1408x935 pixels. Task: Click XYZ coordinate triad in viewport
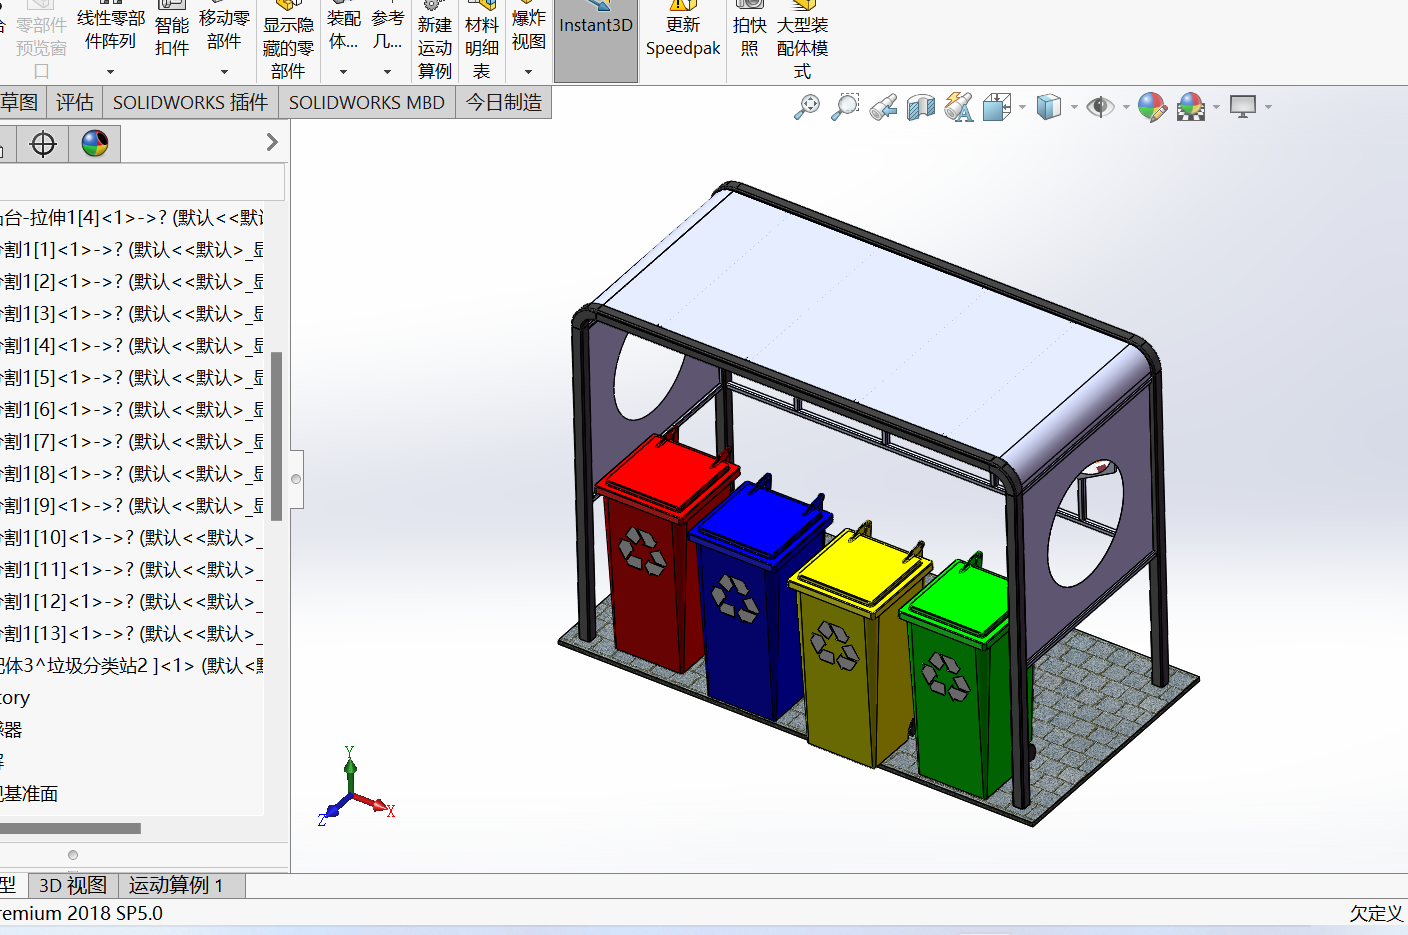click(355, 786)
